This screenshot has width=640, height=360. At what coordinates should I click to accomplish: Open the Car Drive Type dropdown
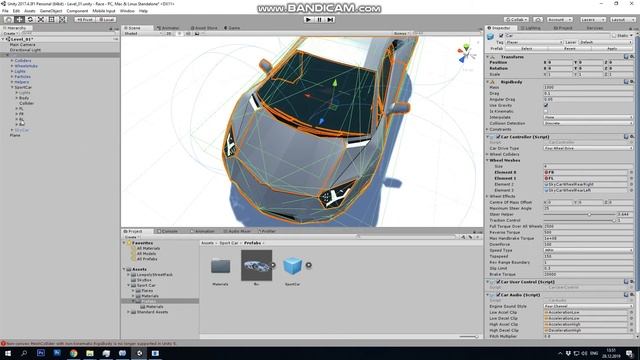pos(588,148)
